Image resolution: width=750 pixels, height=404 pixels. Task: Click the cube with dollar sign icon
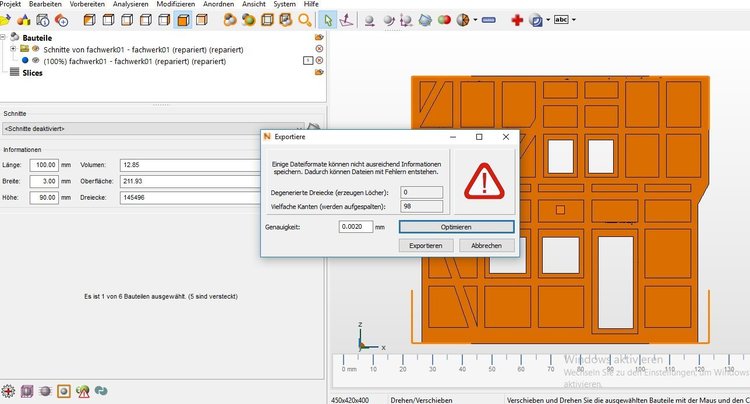(43, 20)
